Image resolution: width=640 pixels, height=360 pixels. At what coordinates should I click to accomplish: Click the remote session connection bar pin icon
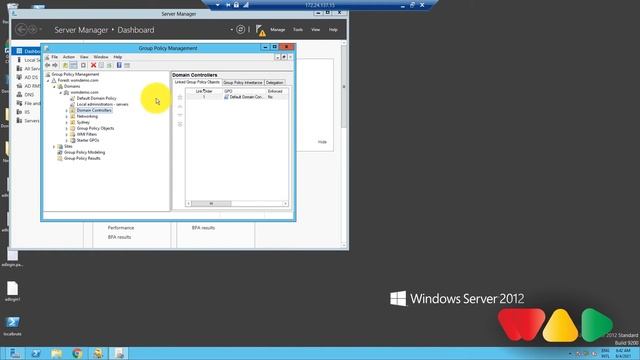228,5
